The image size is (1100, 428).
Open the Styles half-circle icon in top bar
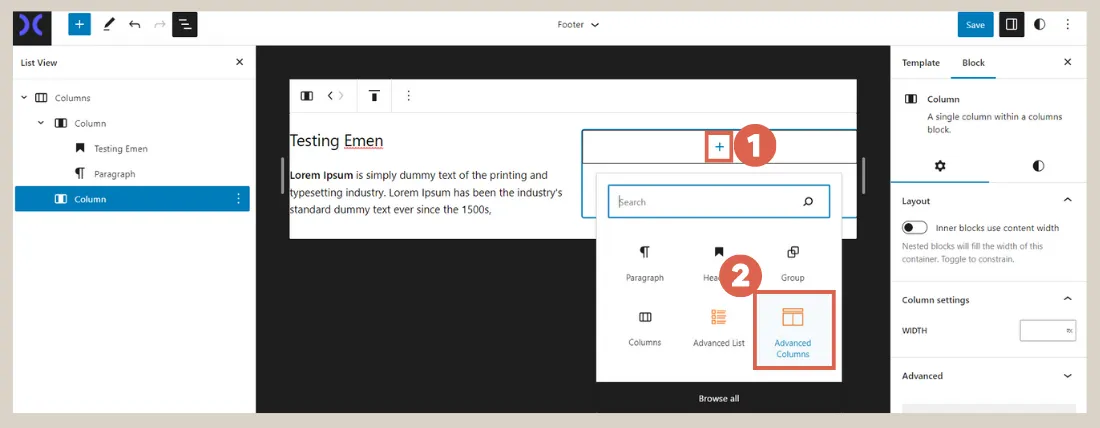(x=1039, y=25)
